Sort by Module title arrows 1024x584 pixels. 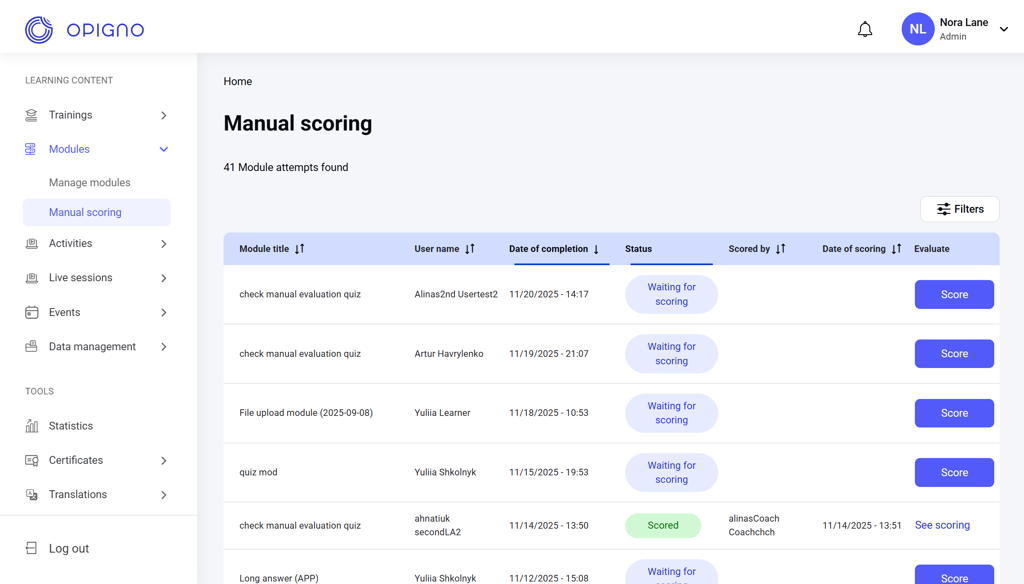pyautogui.click(x=300, y=249)
